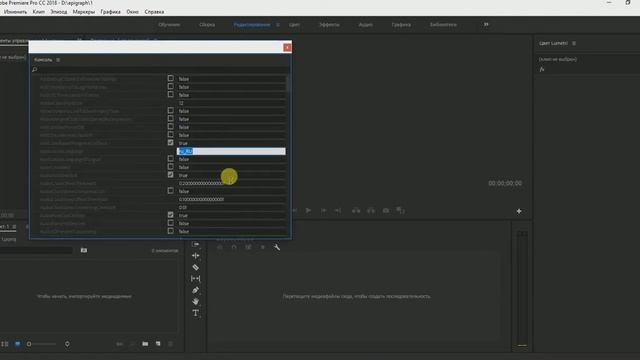The height and width of the screenshot is (360, 640).
Task: Switch to the Сборка workspace
Action: pos(207,25)
